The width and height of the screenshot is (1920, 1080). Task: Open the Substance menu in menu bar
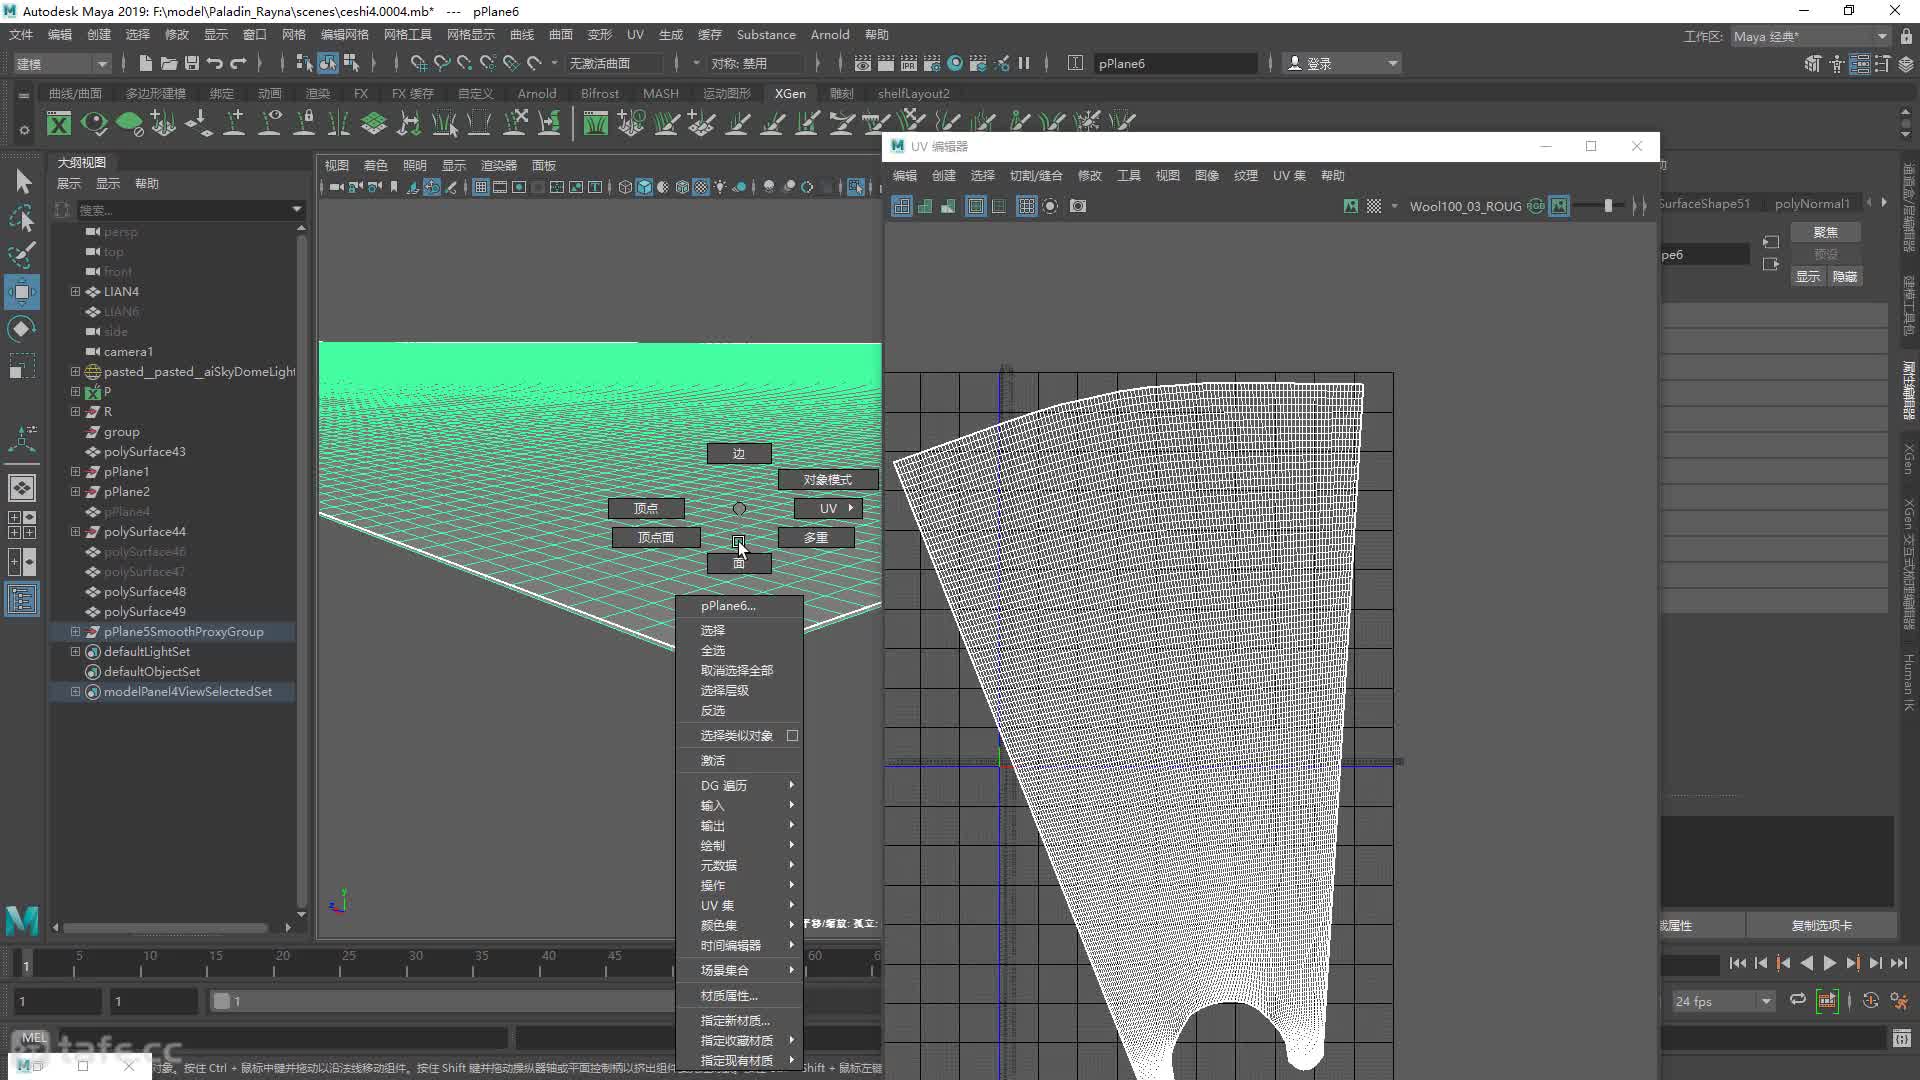click(766, 35)
